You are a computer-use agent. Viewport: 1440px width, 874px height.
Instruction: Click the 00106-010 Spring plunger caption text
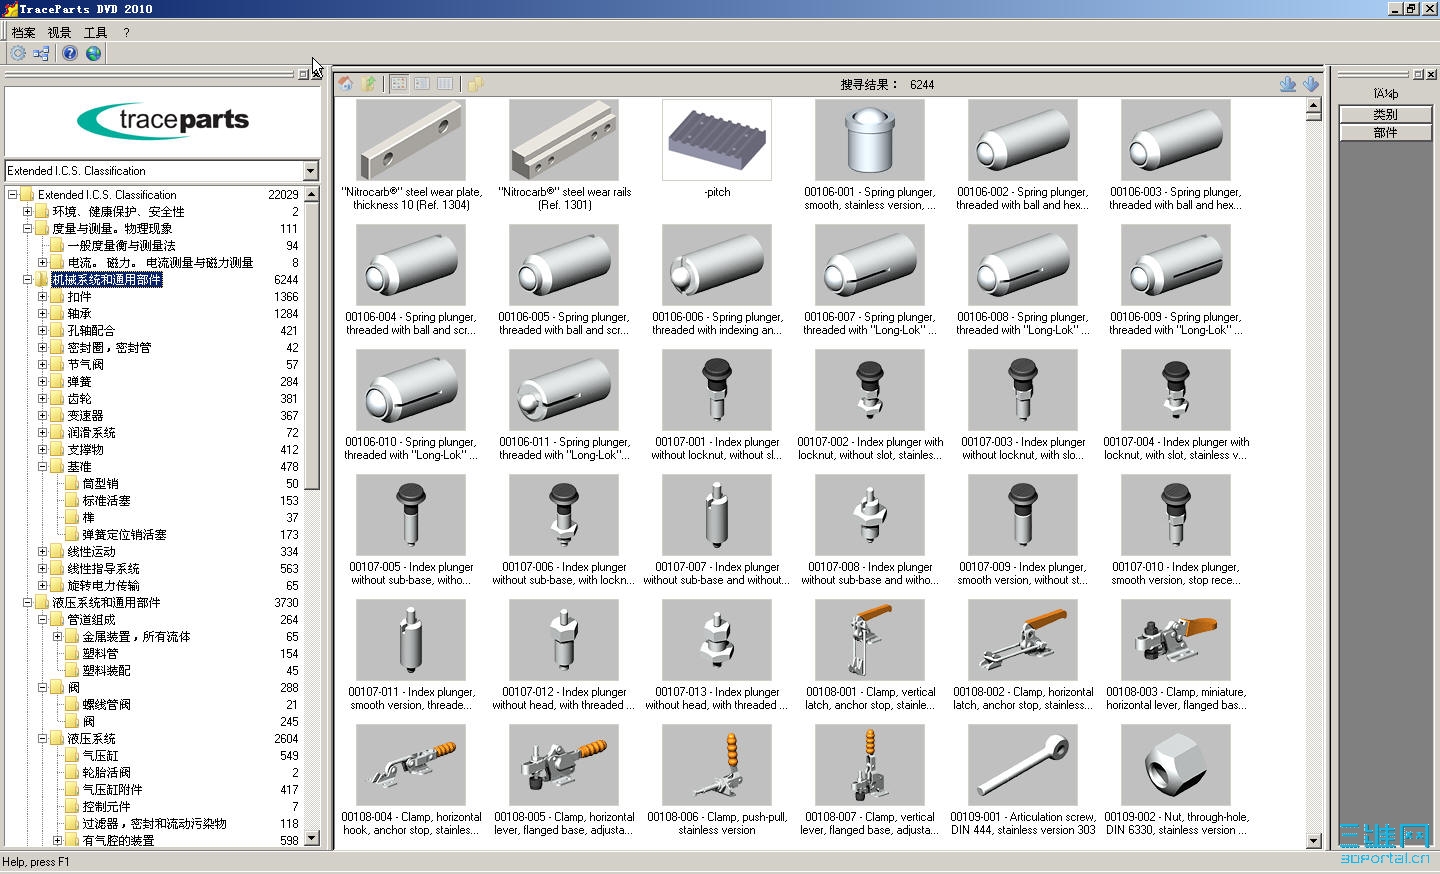[411, 448]
